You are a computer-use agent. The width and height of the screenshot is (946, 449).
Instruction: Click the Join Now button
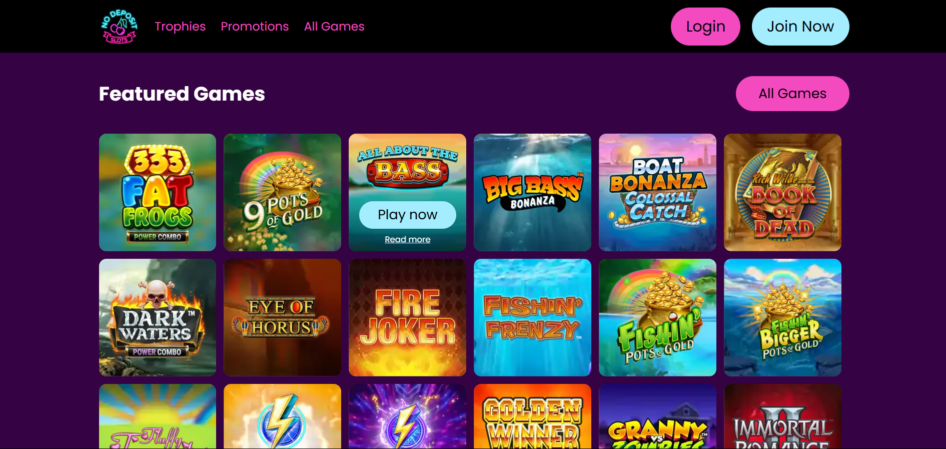[x=800, y=27]
